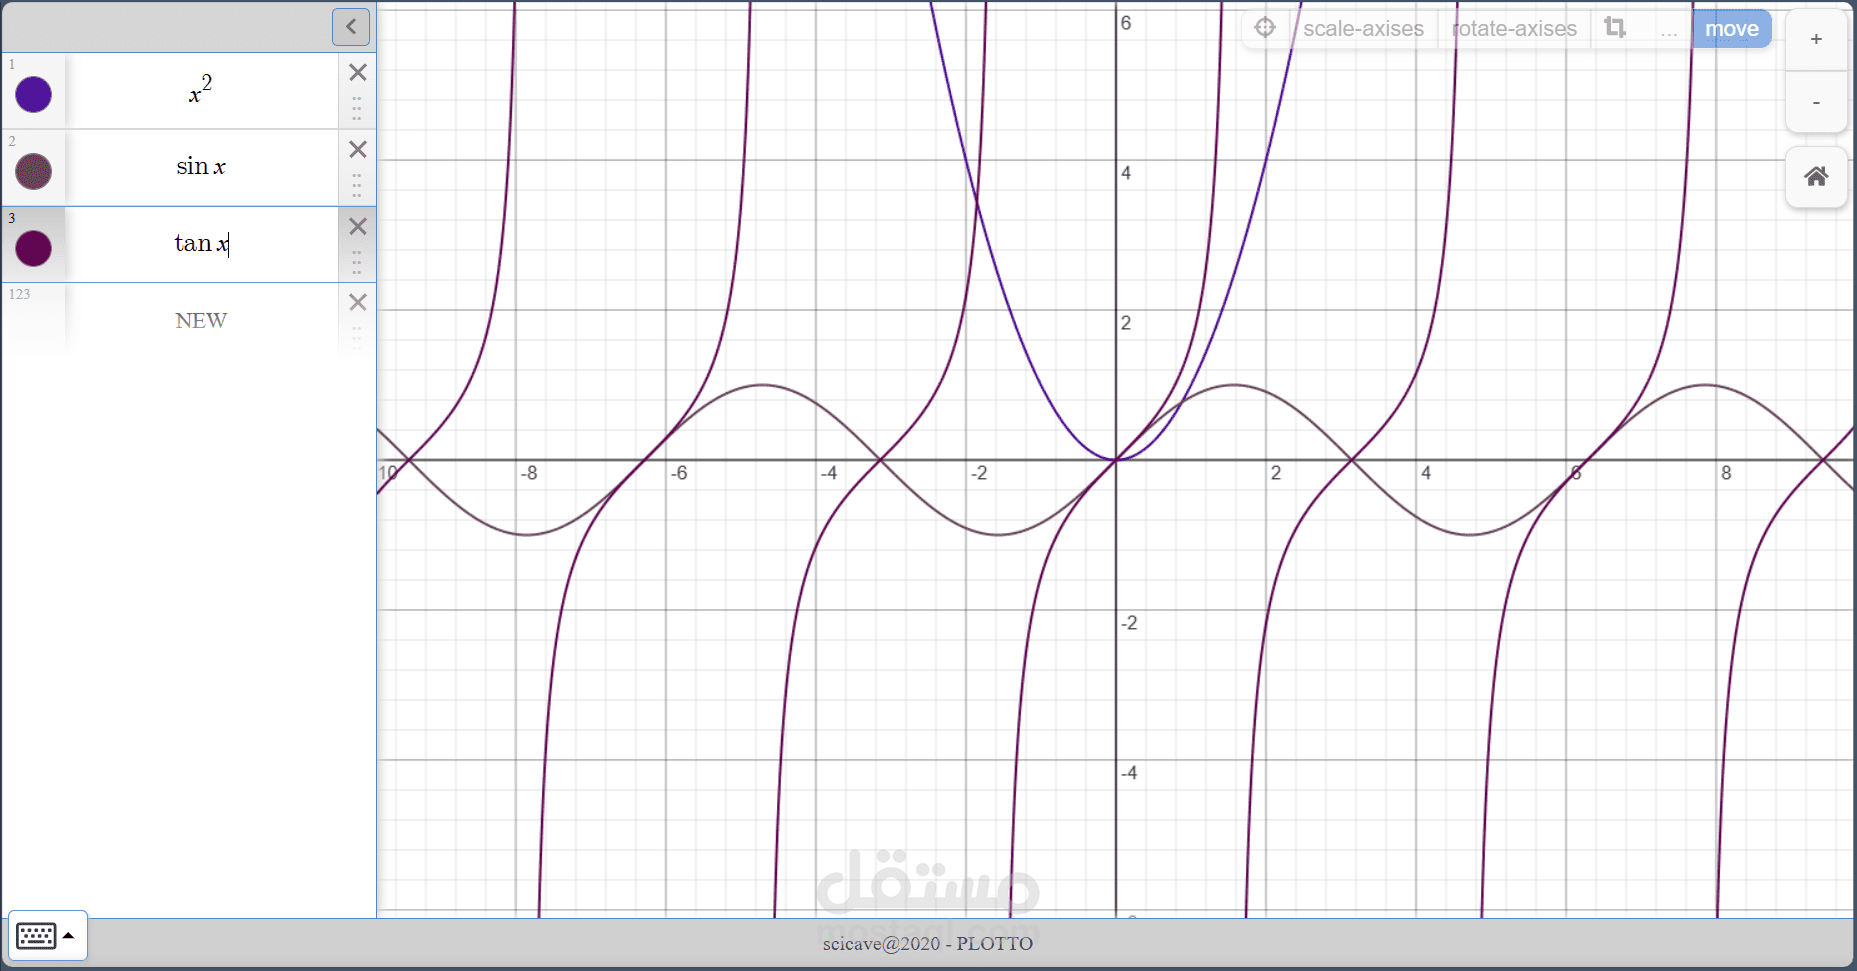The height and width of the screenshot is (971, 1857).
Task: Toggle visibility of the tan x curve
Action: click(33, 247)
